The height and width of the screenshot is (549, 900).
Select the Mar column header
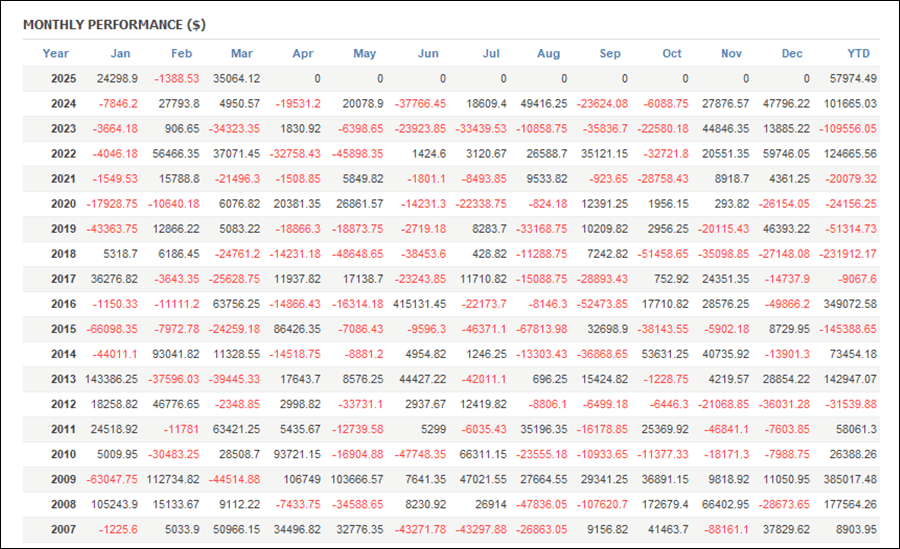click(242, 53)
